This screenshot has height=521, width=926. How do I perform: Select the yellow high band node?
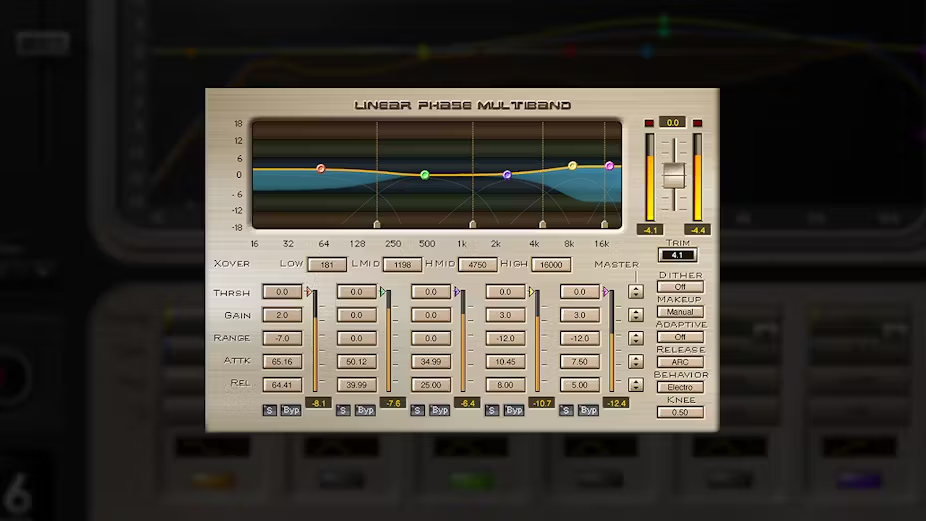573,166
